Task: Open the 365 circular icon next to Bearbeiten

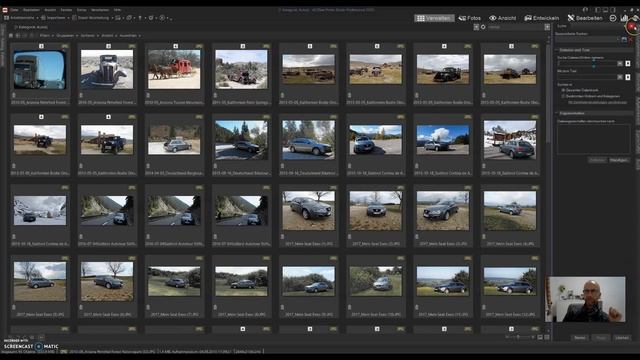Action: (x=613, y=18)
